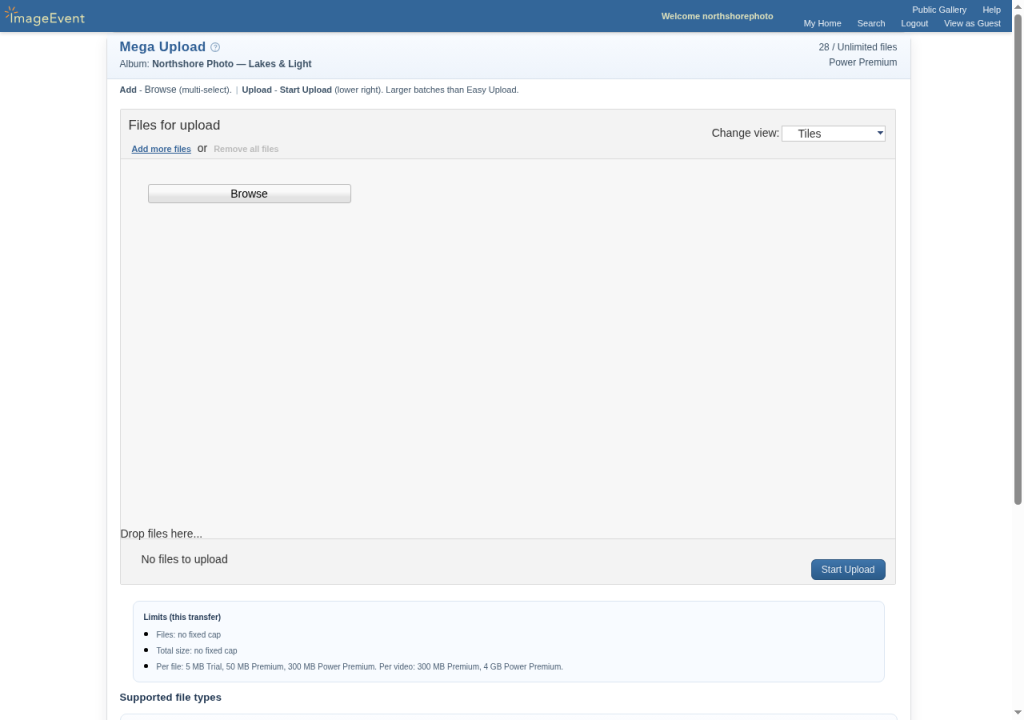Click the Supported file types heading
This screenshot has width=1024, height=720.
pyautogui.click(x=170, y=697)
